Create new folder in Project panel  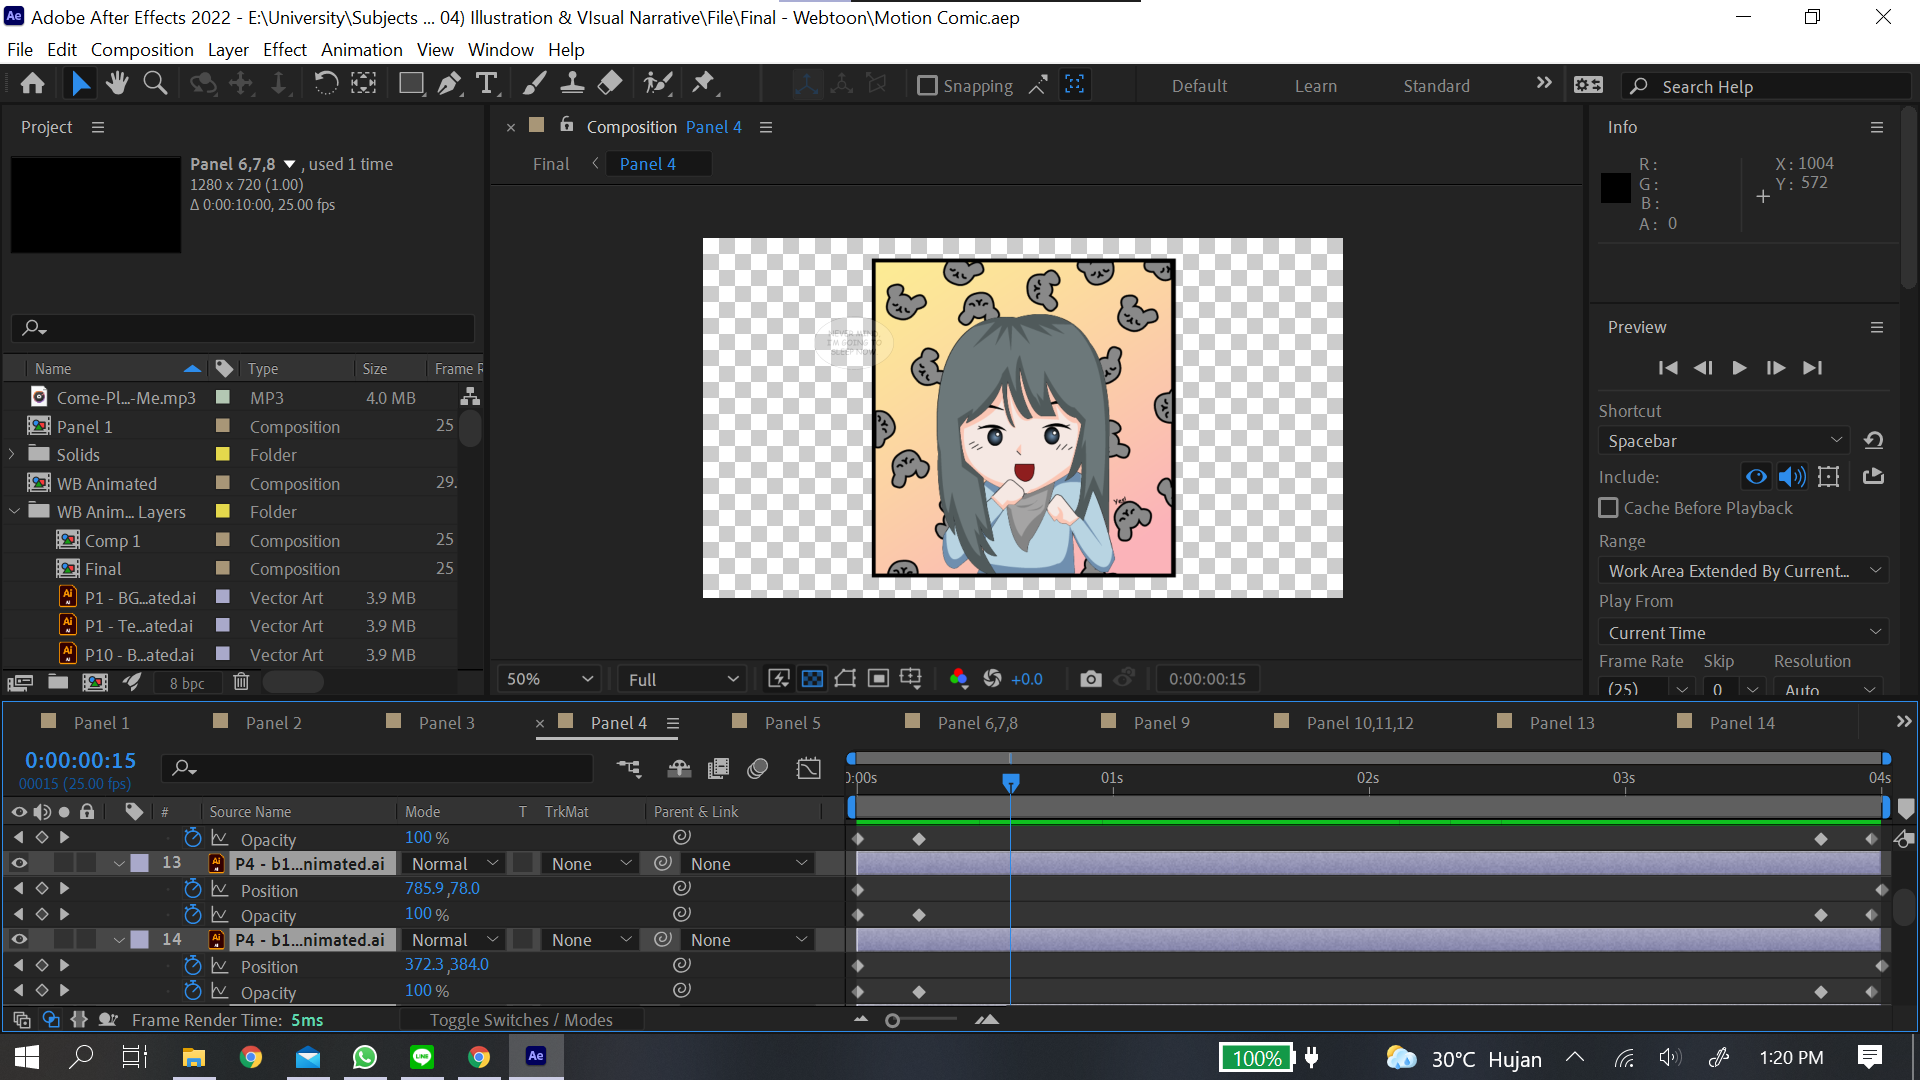coord(58,682)
